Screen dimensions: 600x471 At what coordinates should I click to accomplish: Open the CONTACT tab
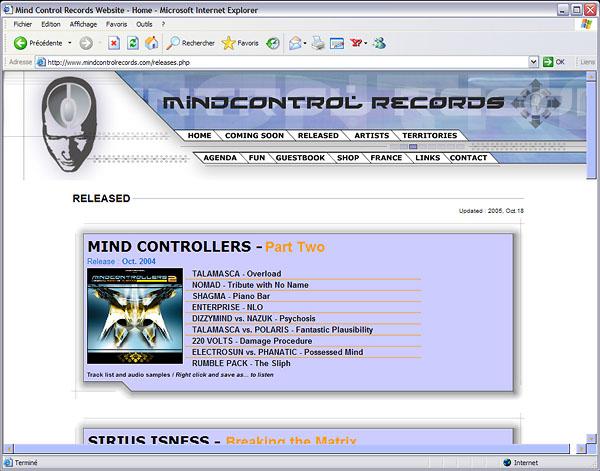coord(468,158)
